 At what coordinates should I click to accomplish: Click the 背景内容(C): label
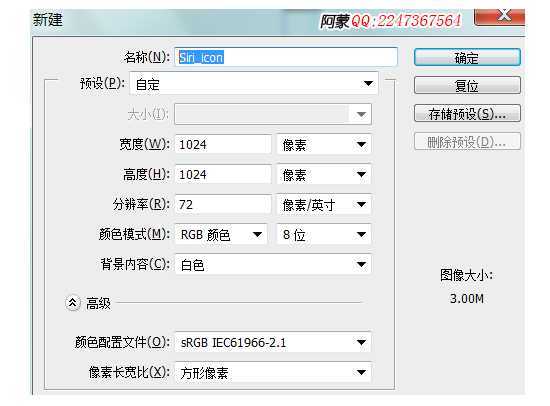click(135, 264)
